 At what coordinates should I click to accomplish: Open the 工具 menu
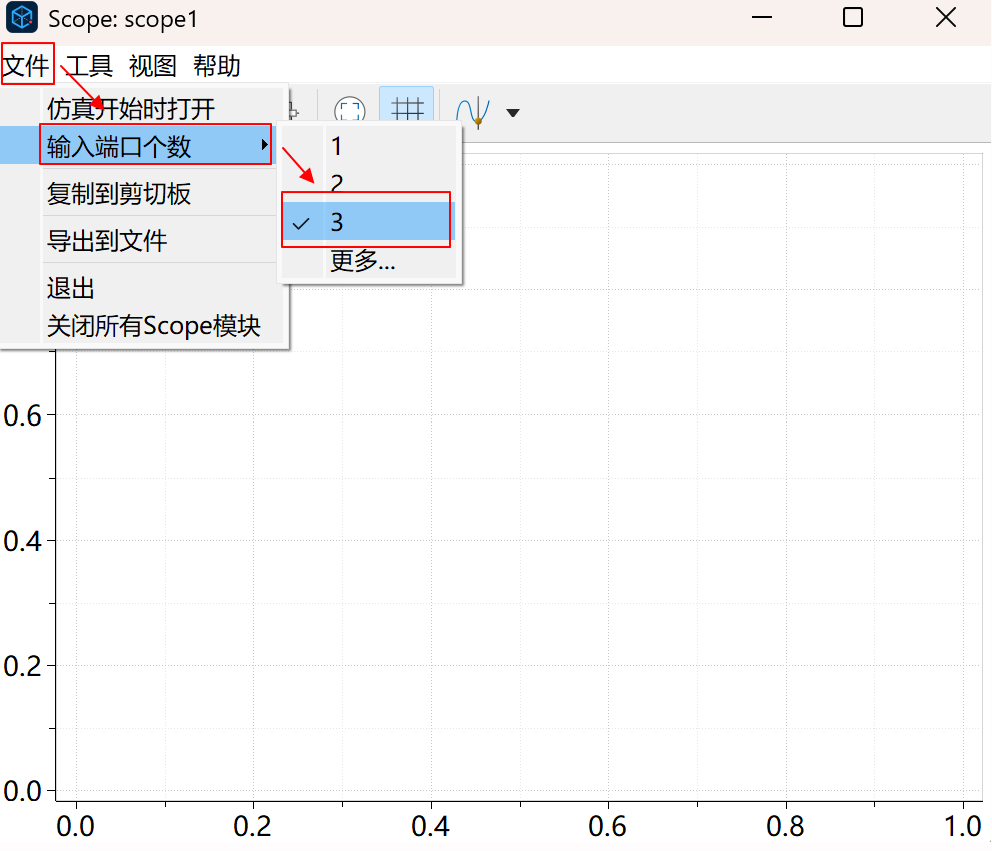pyautogui.click(x=89, y=66)
